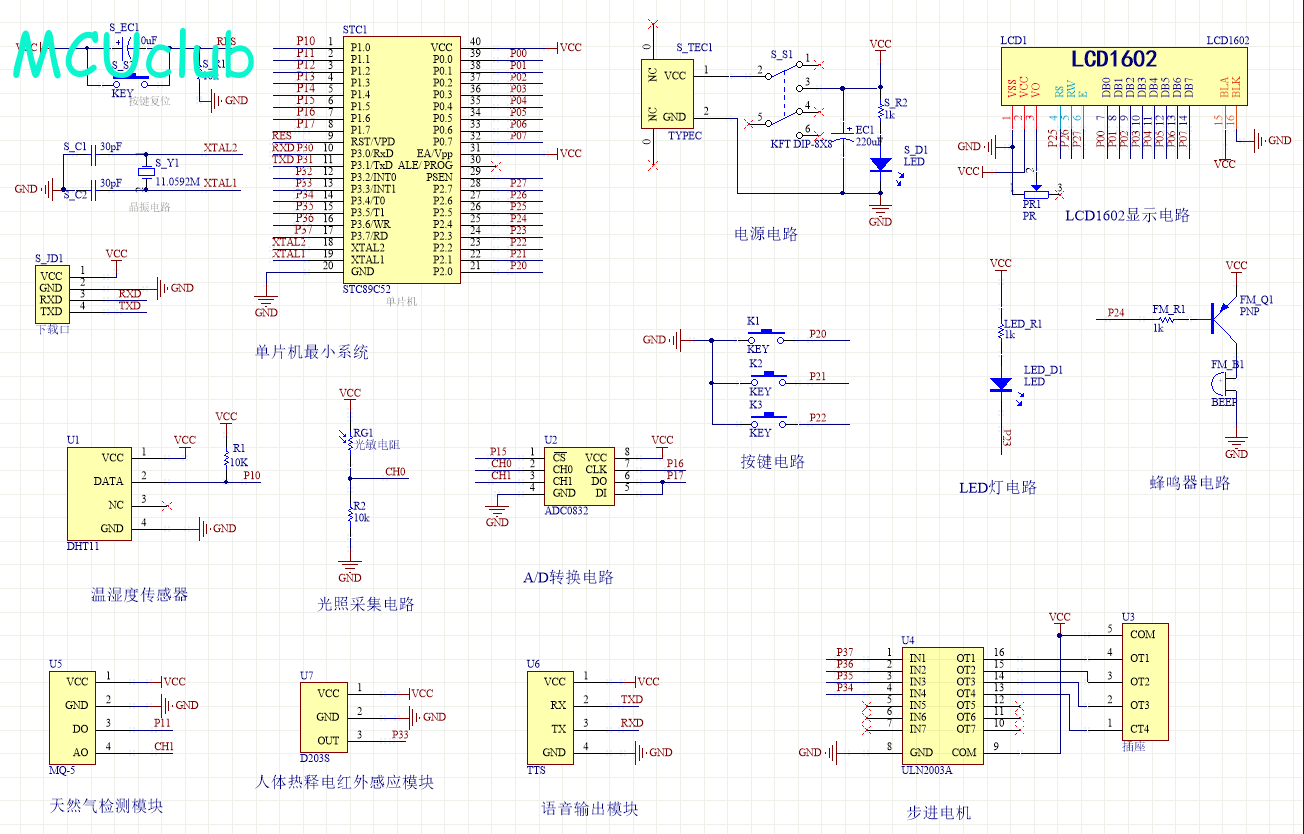
Task: Click the ADC0832 converter chip U2
Action: coord(578,476)
